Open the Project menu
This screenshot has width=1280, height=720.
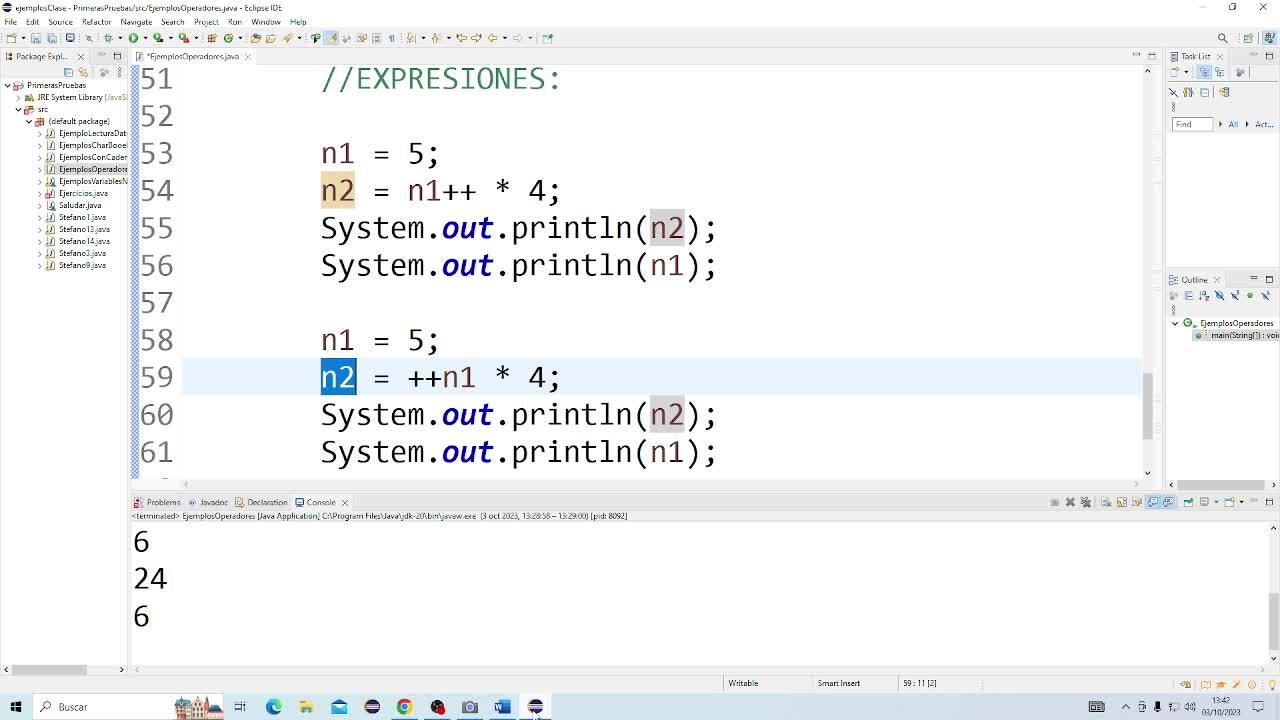[206, 21]
